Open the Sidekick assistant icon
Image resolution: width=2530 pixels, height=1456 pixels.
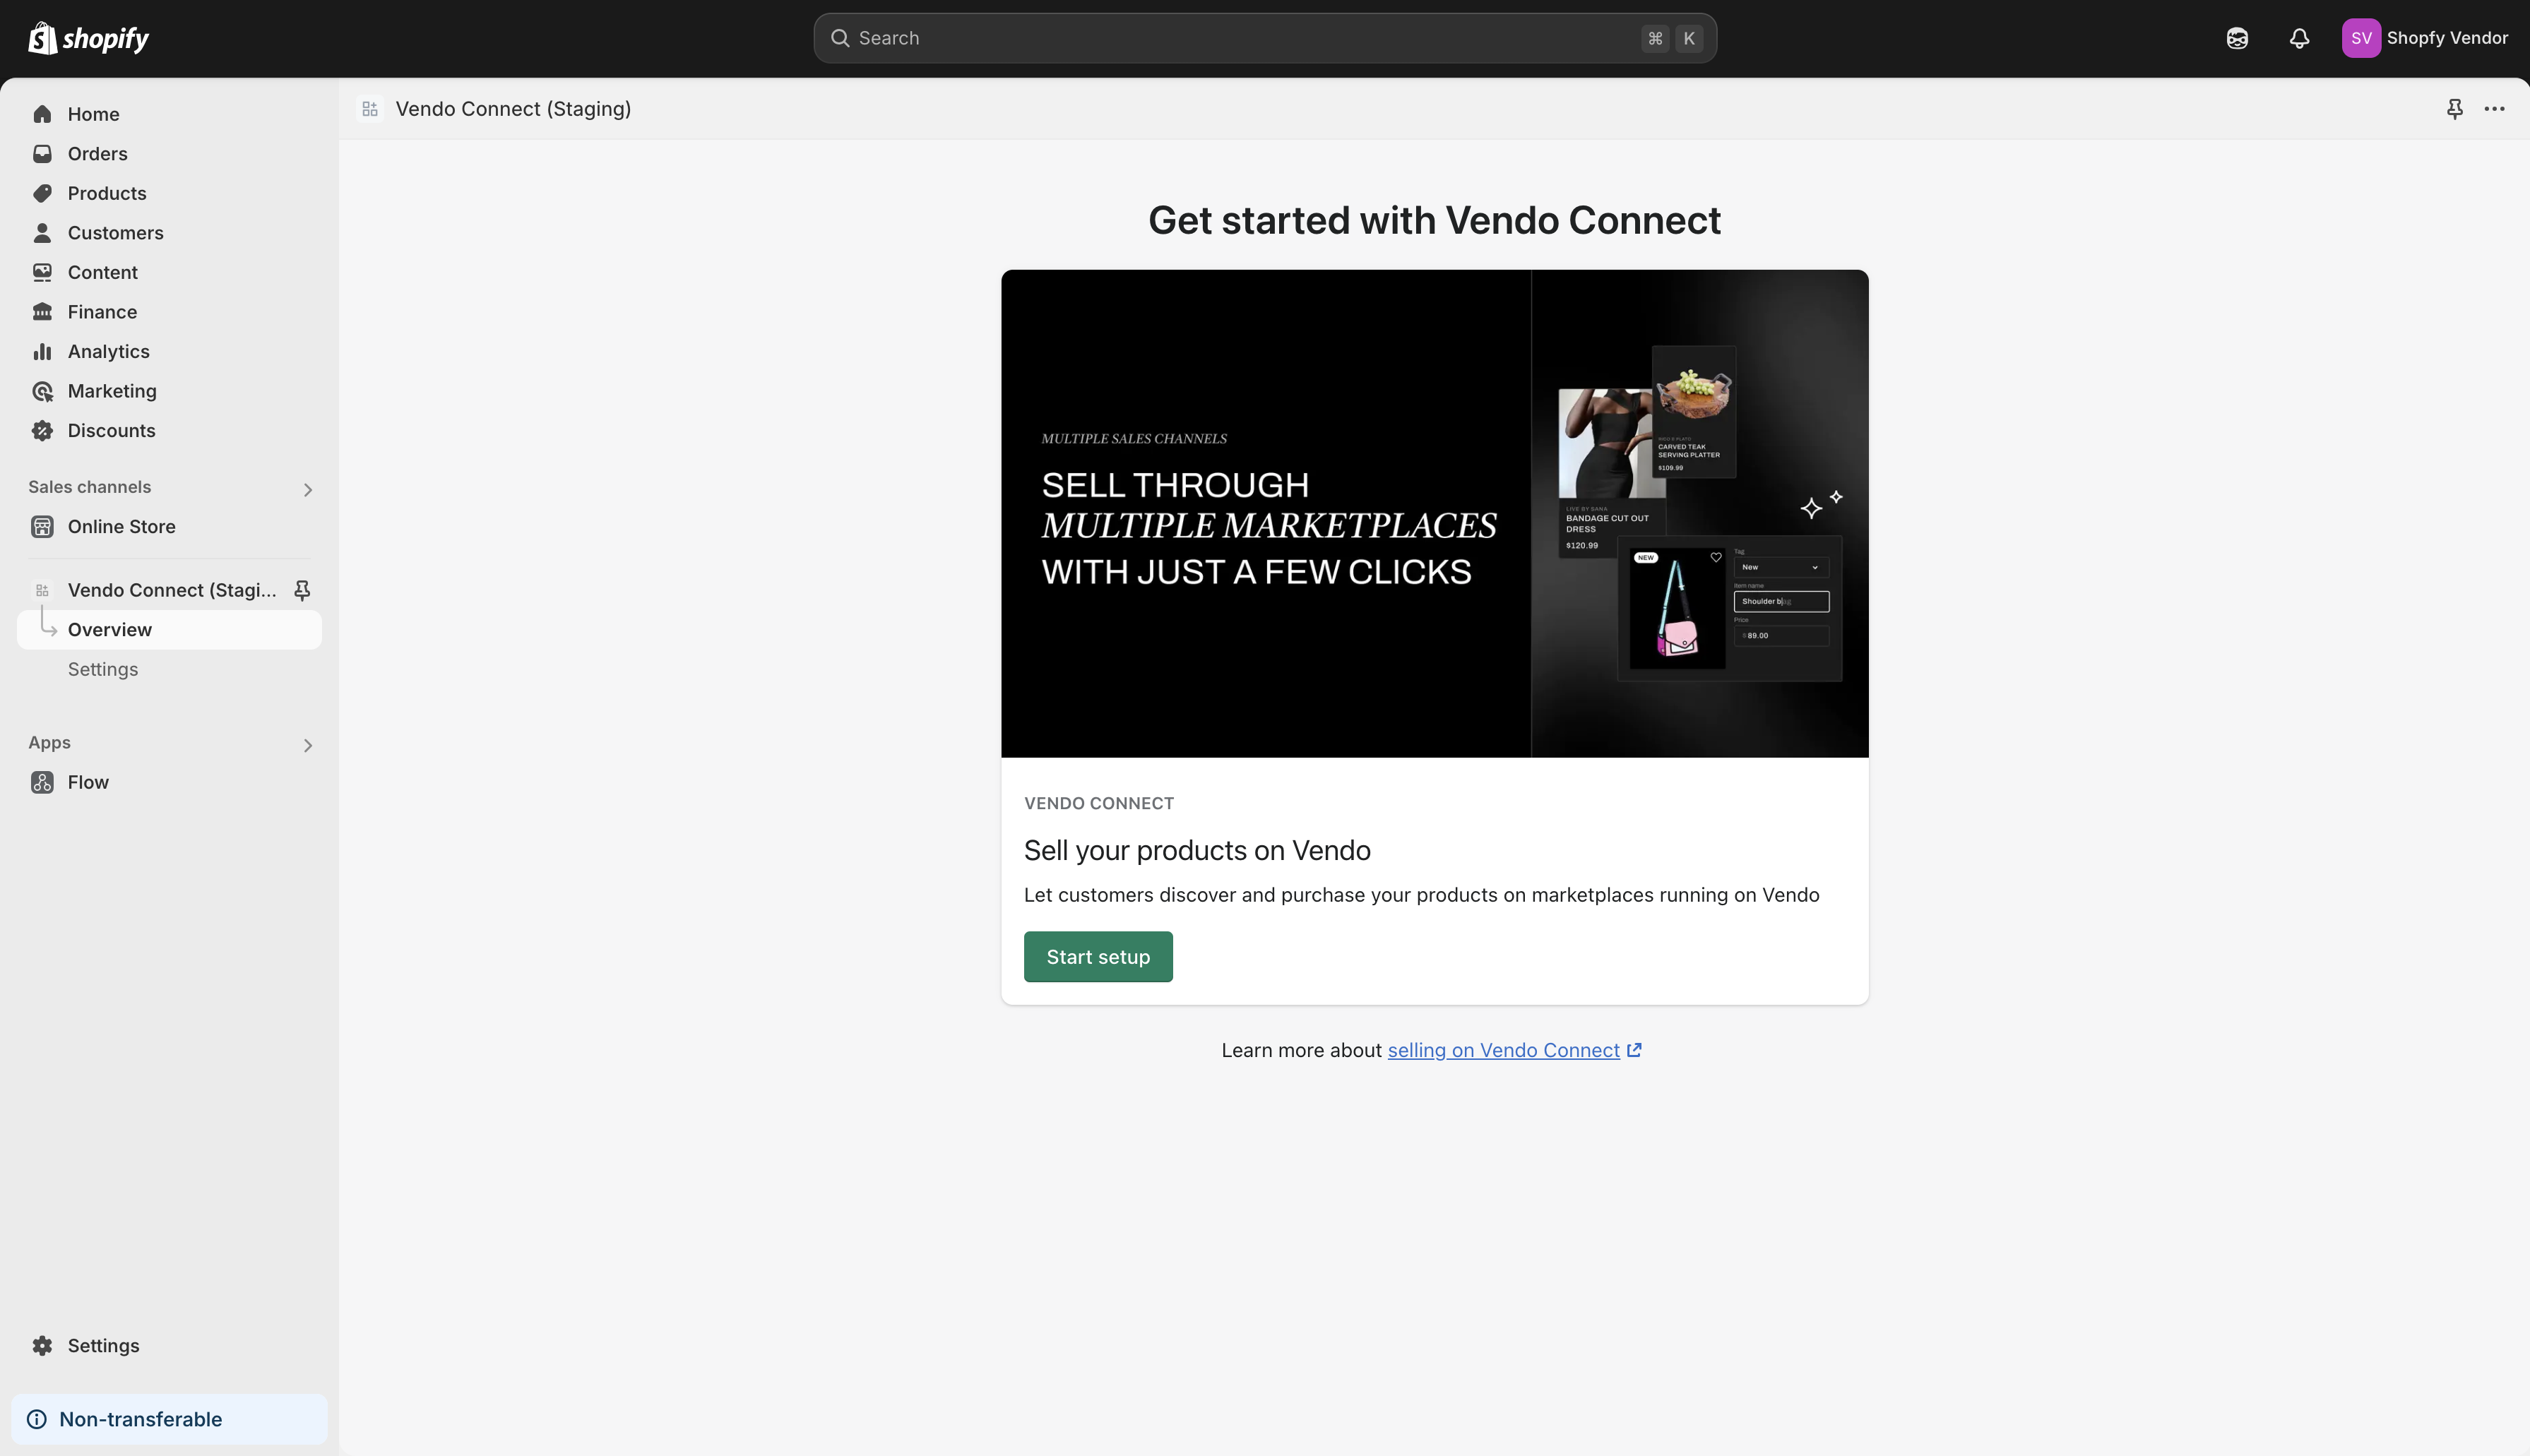coord(2237,38)
